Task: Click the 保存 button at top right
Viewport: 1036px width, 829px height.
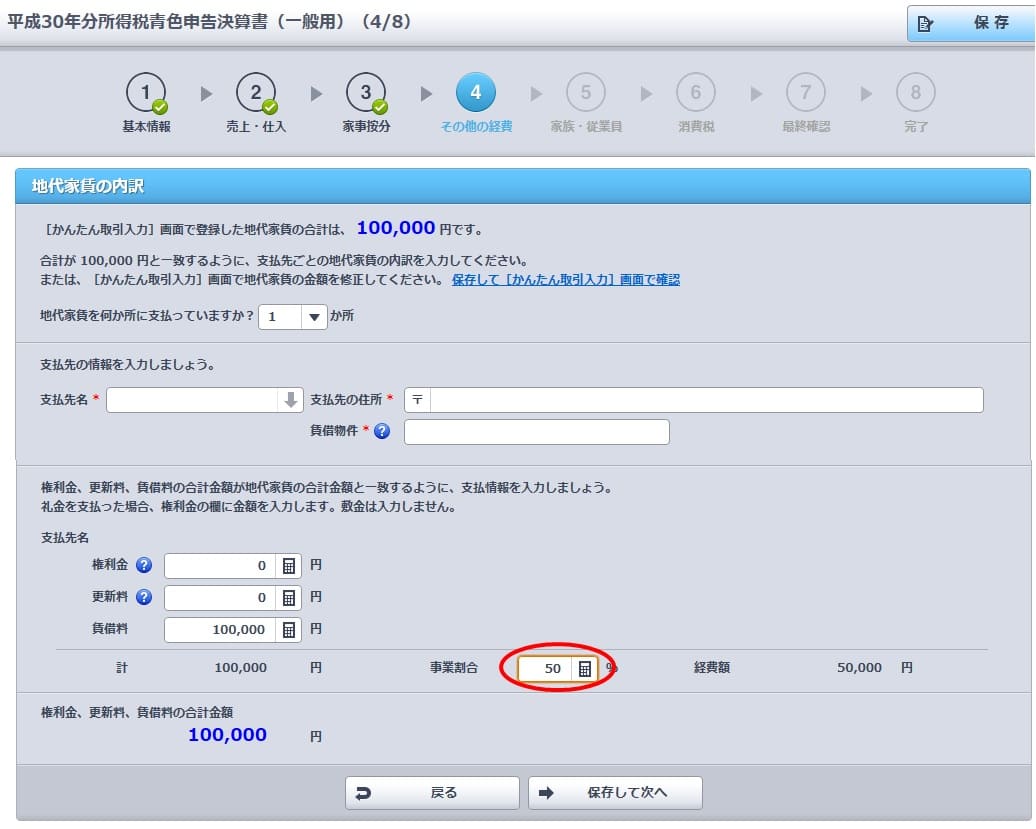Action: 970,24
